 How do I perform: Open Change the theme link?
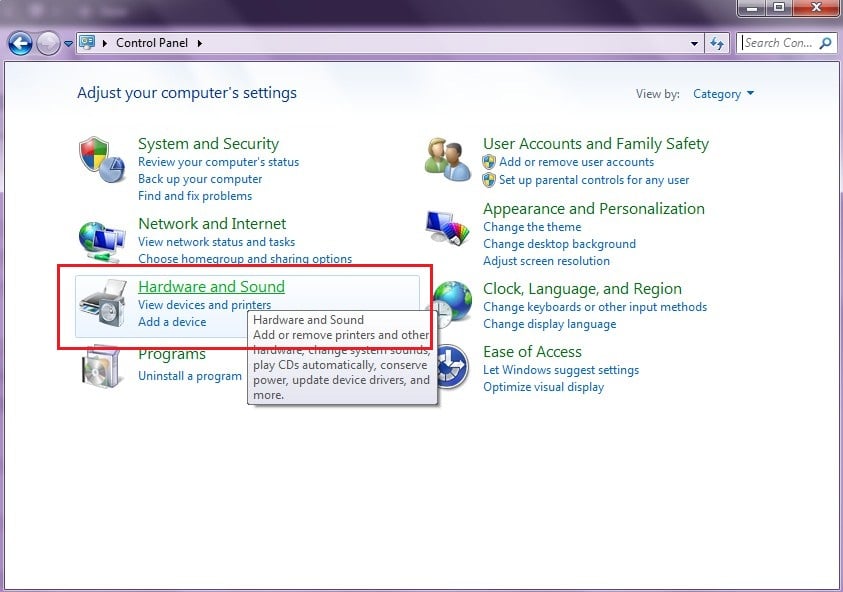(532, 227)
